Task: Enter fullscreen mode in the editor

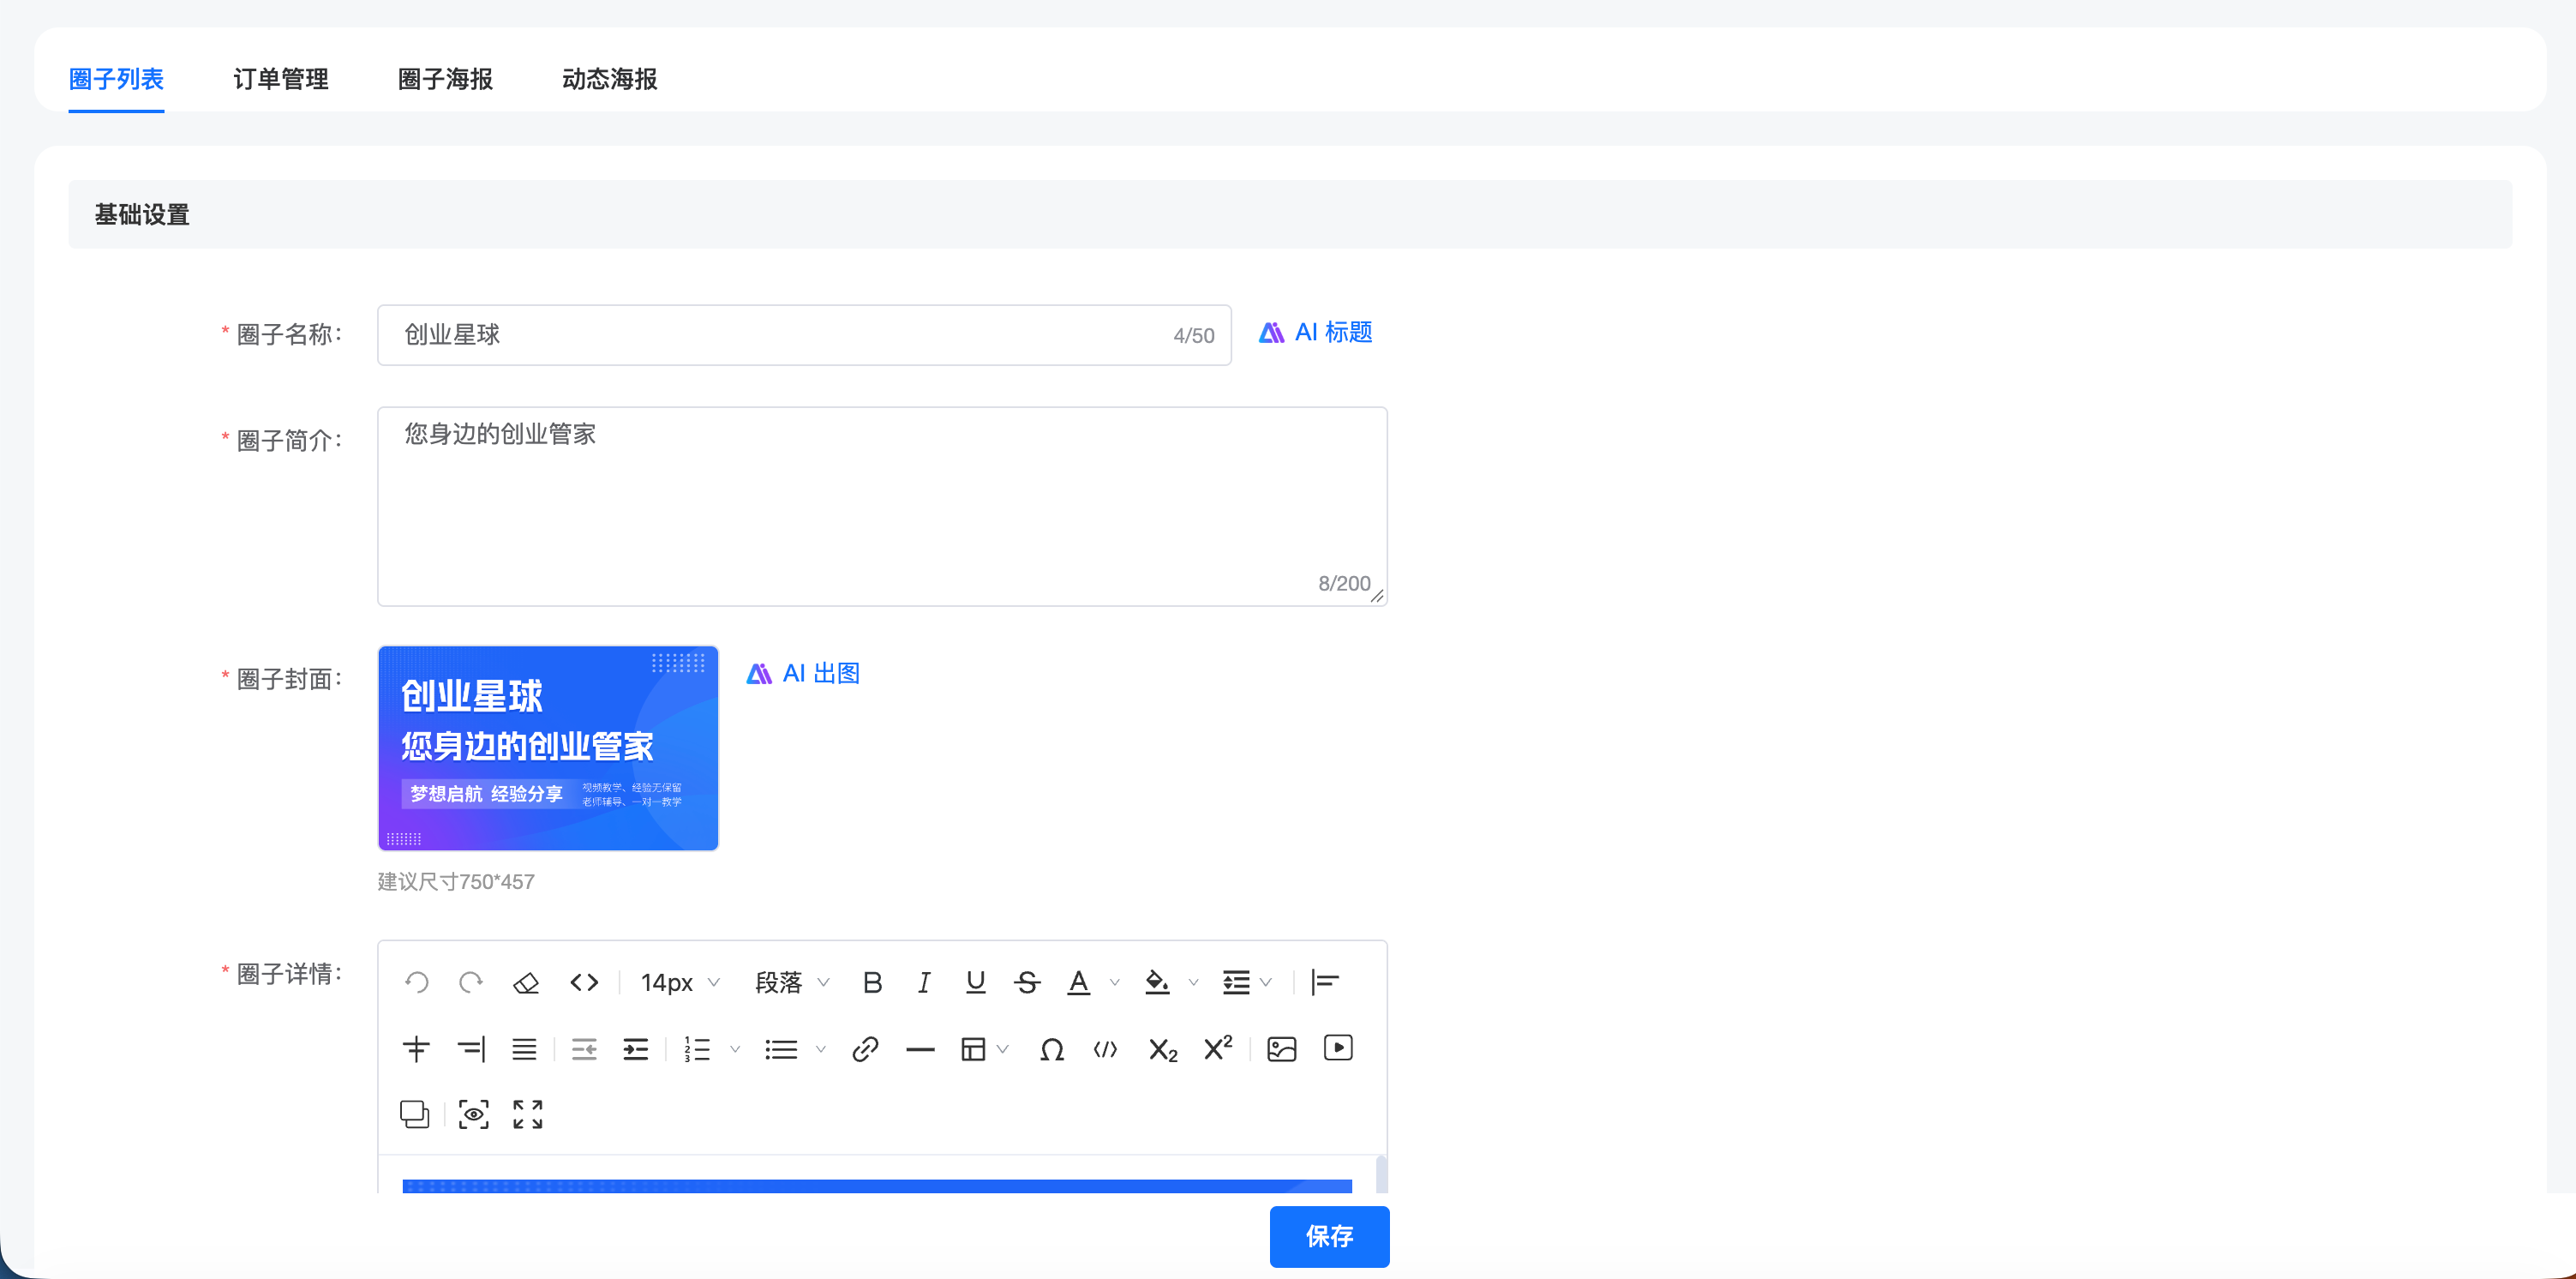Action: coord(528,1114)
